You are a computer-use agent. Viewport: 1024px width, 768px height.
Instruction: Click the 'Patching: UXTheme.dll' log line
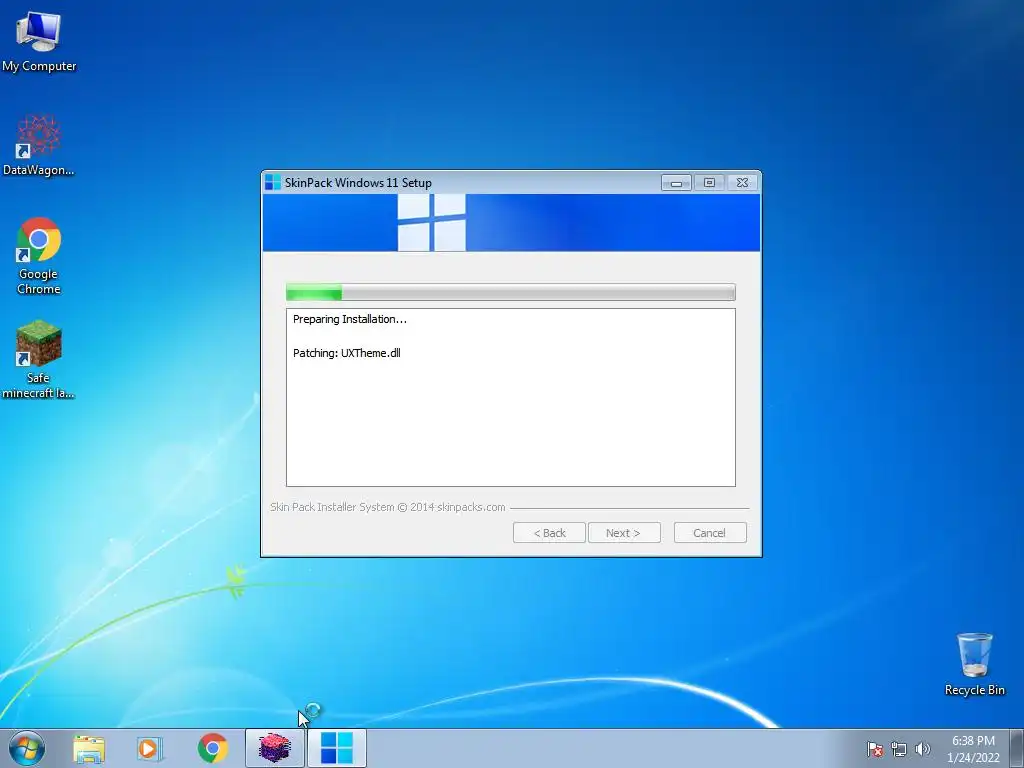pos(347,353)
